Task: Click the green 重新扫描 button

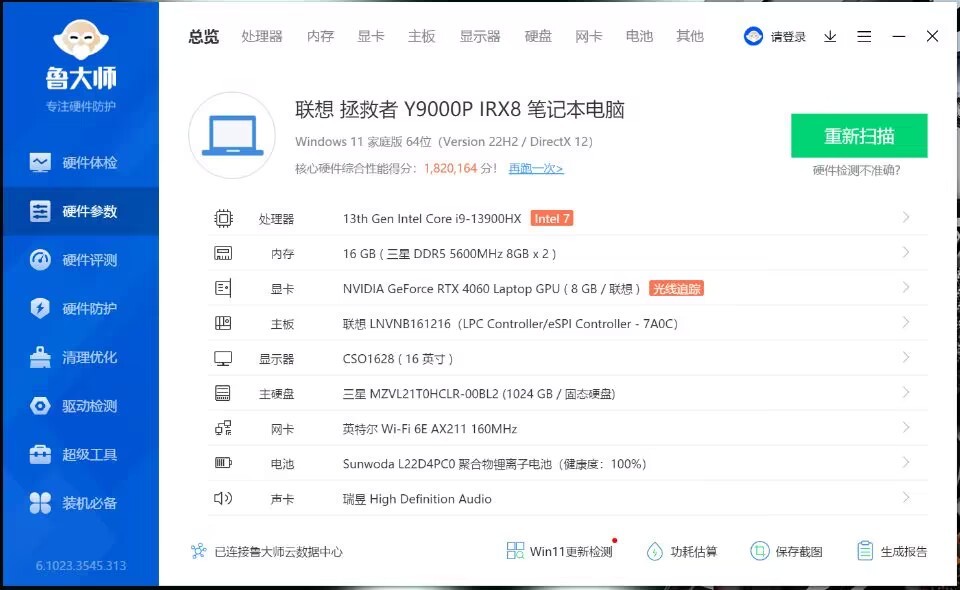Action: coord(859,136)
